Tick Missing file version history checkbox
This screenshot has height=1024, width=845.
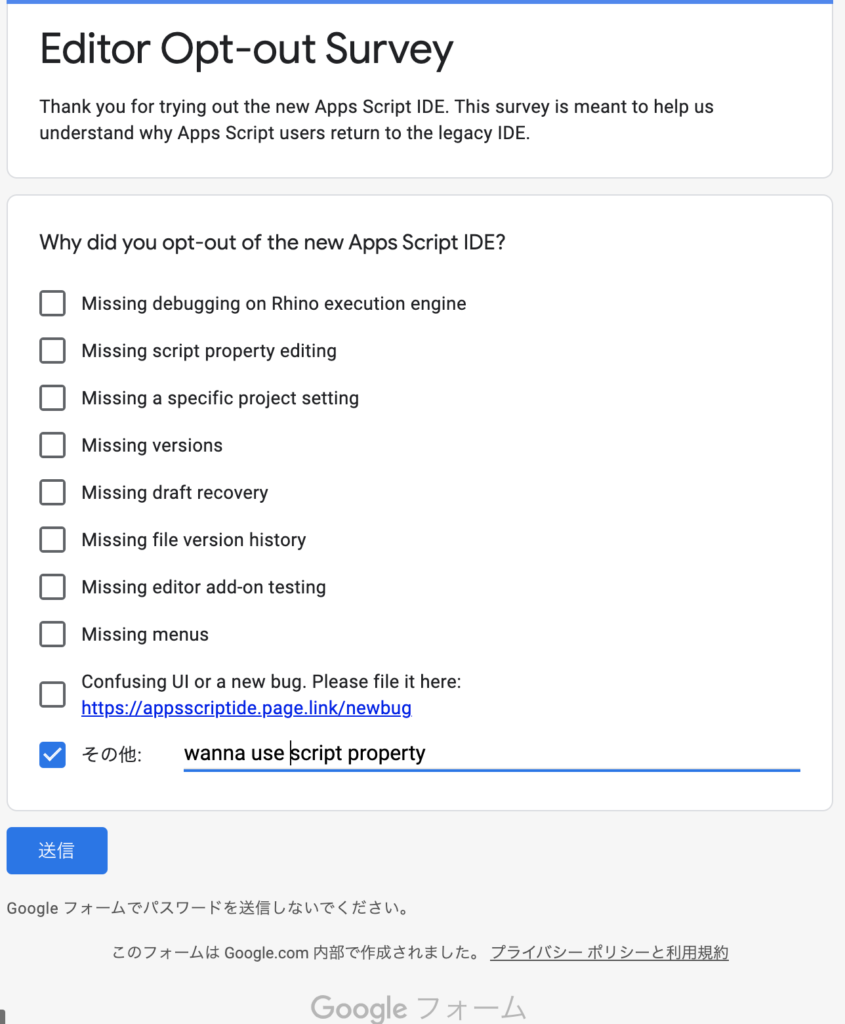click(x=52, y=539)
